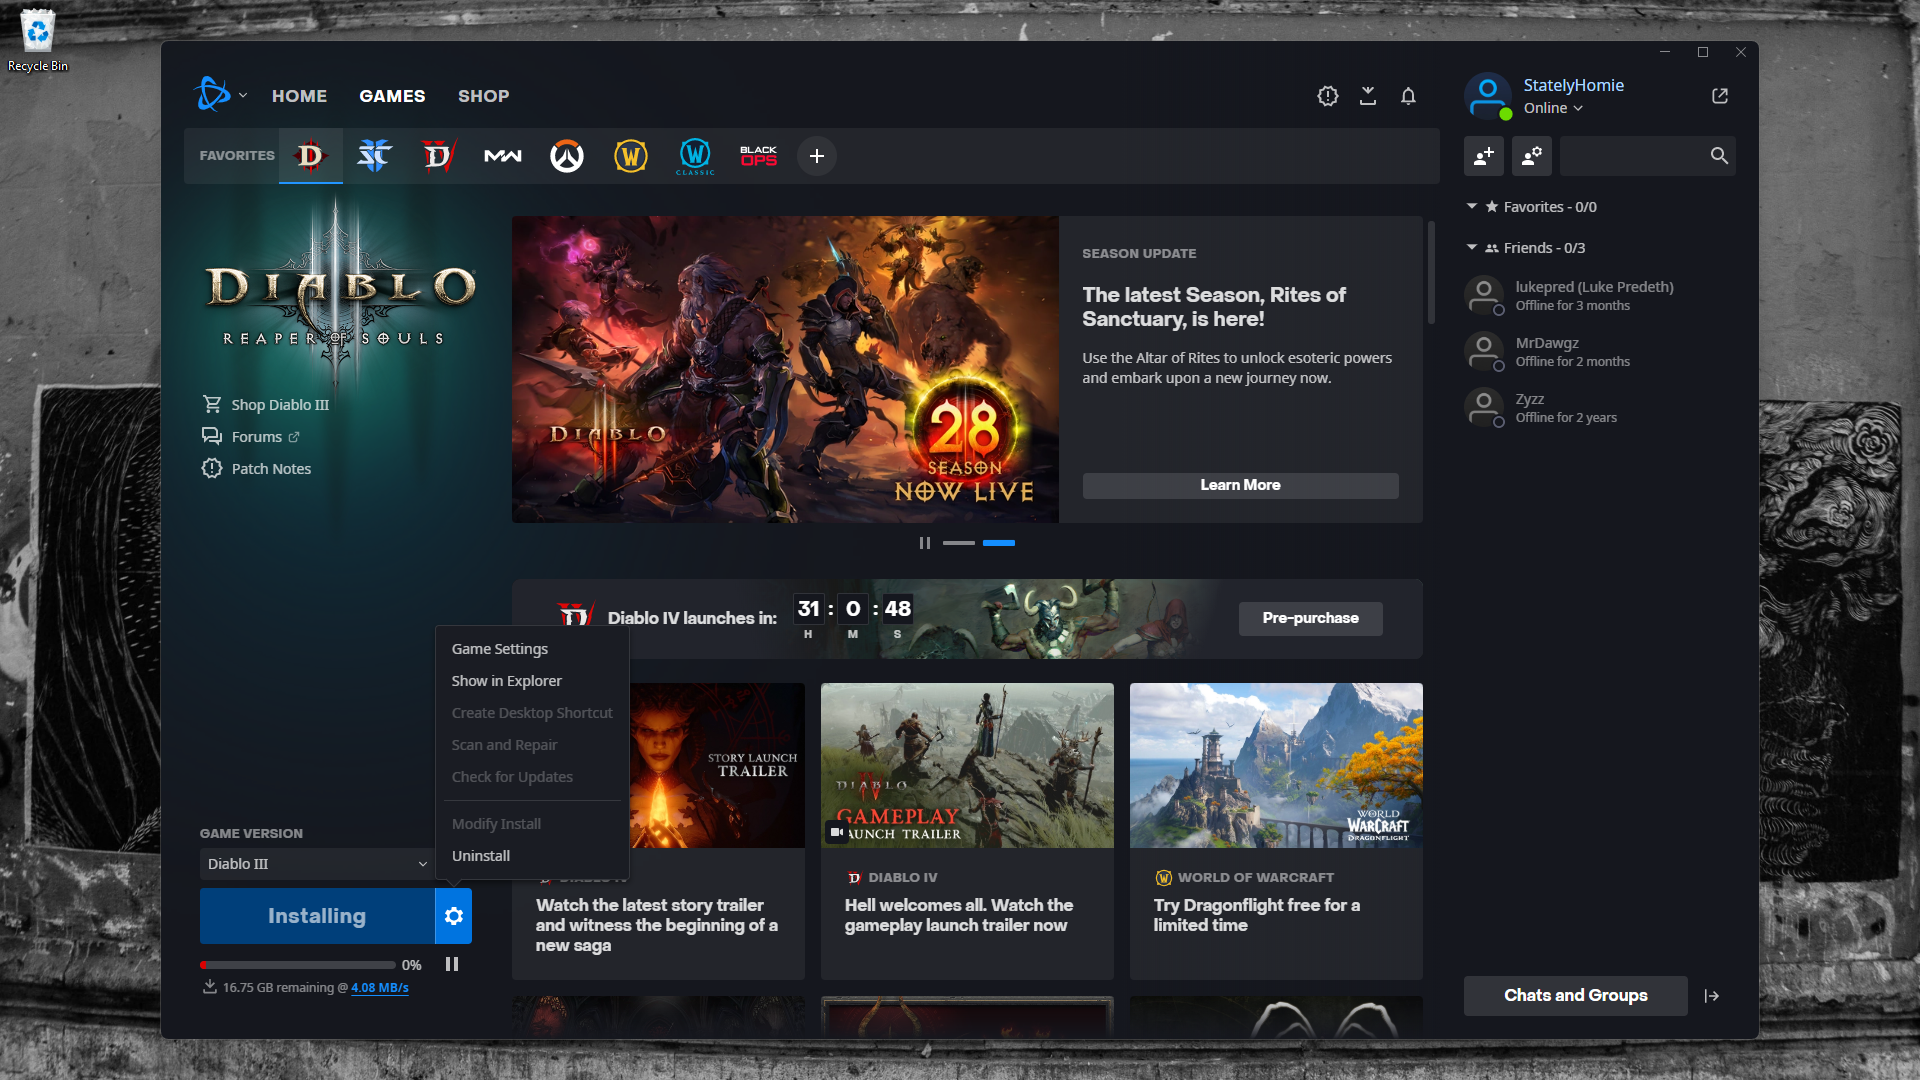1920x1080 pixels.
Task: Add a game to favorites with plus
Action: [817, 156]
